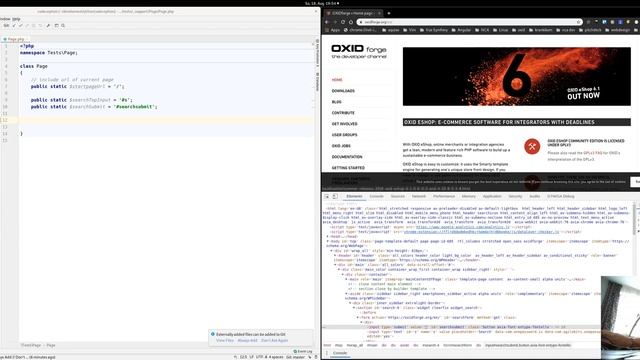Open DOWNLOADS in the OXID forge menu

pyautogui.click(x=343, y=91)
